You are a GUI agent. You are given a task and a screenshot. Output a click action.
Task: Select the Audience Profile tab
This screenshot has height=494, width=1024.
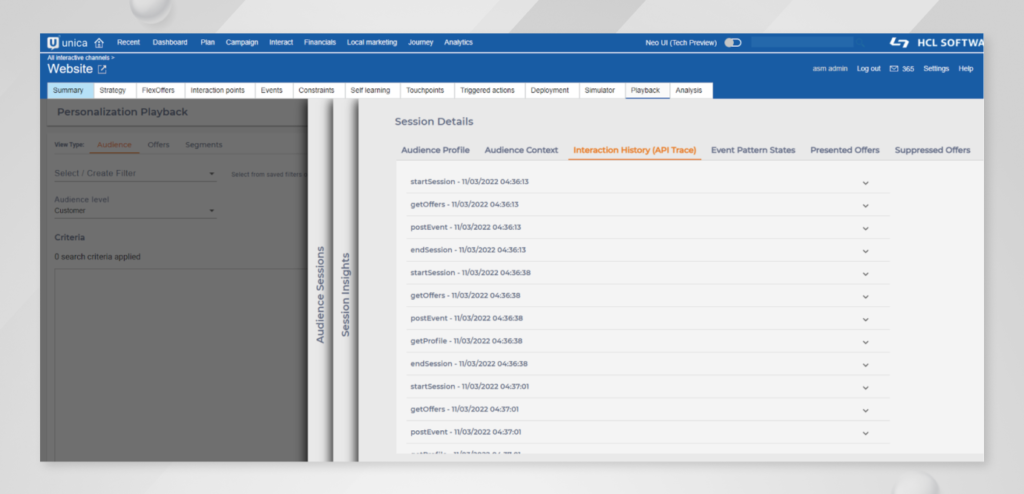[x=435, y=150]
